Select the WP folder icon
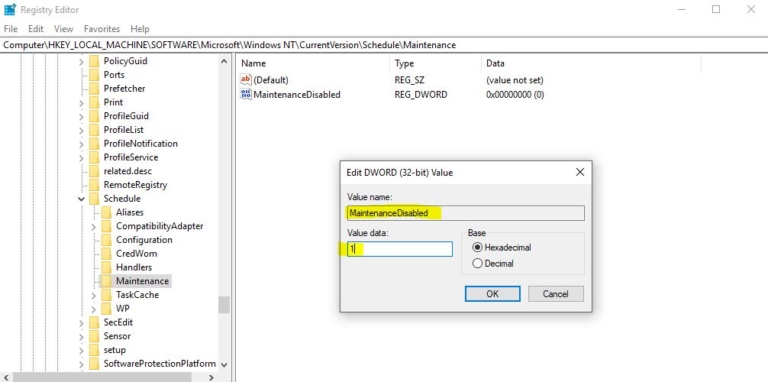Screen dimensions: 768x382 click(106, 309)
